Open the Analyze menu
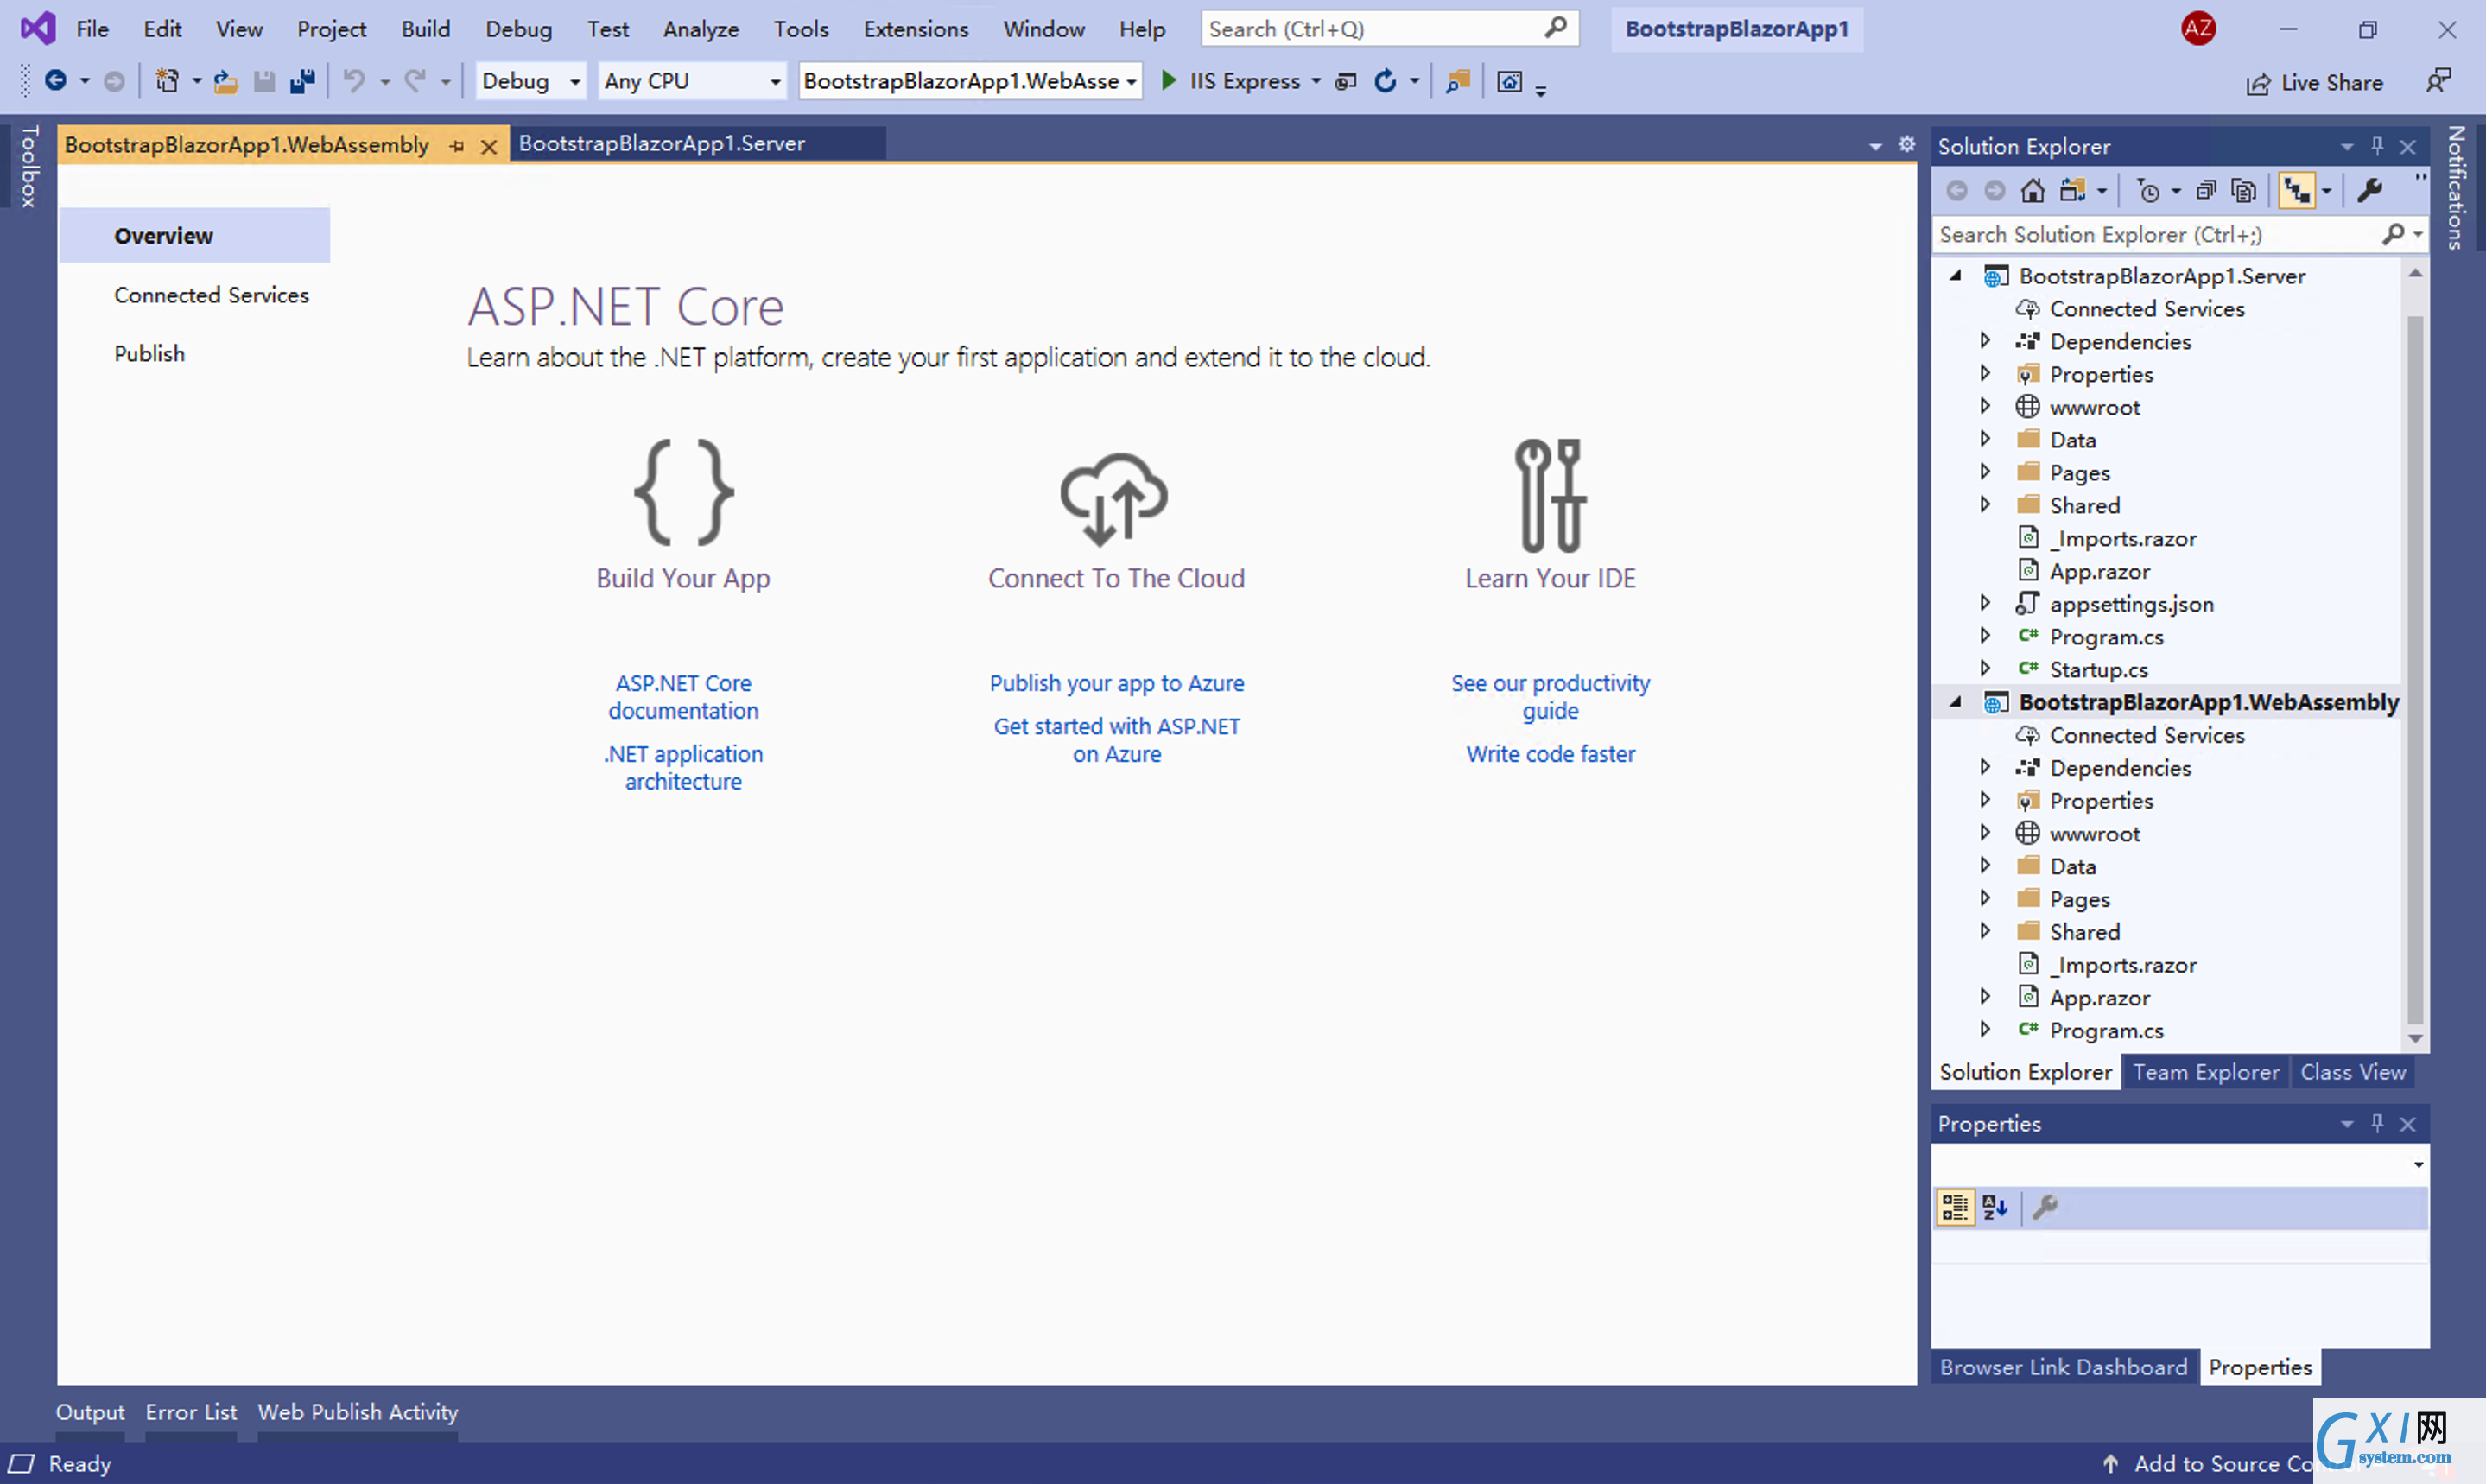The image size is (2486, 1484). [701, 29]
